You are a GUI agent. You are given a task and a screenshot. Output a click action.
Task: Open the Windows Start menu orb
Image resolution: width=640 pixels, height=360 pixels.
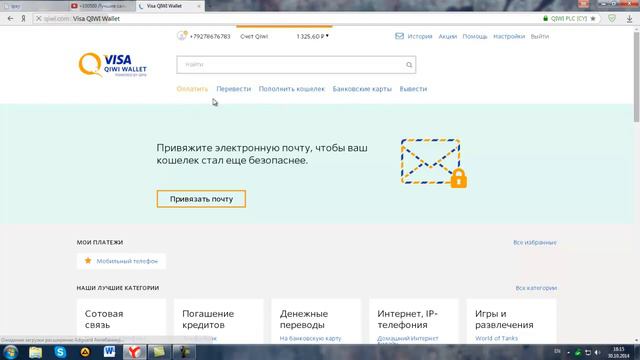(x=10, y=352)
